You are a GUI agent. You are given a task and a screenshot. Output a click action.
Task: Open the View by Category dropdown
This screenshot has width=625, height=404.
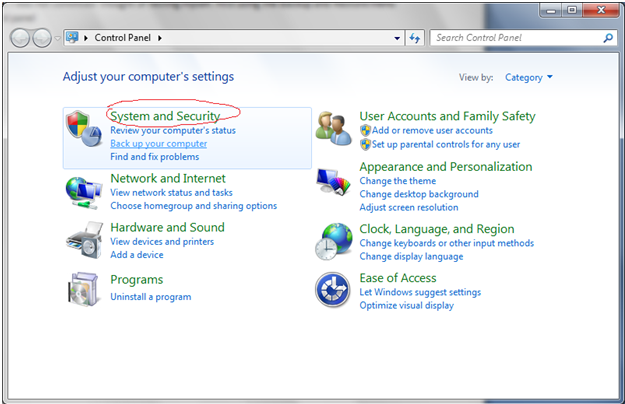click(x=529, y=77)
